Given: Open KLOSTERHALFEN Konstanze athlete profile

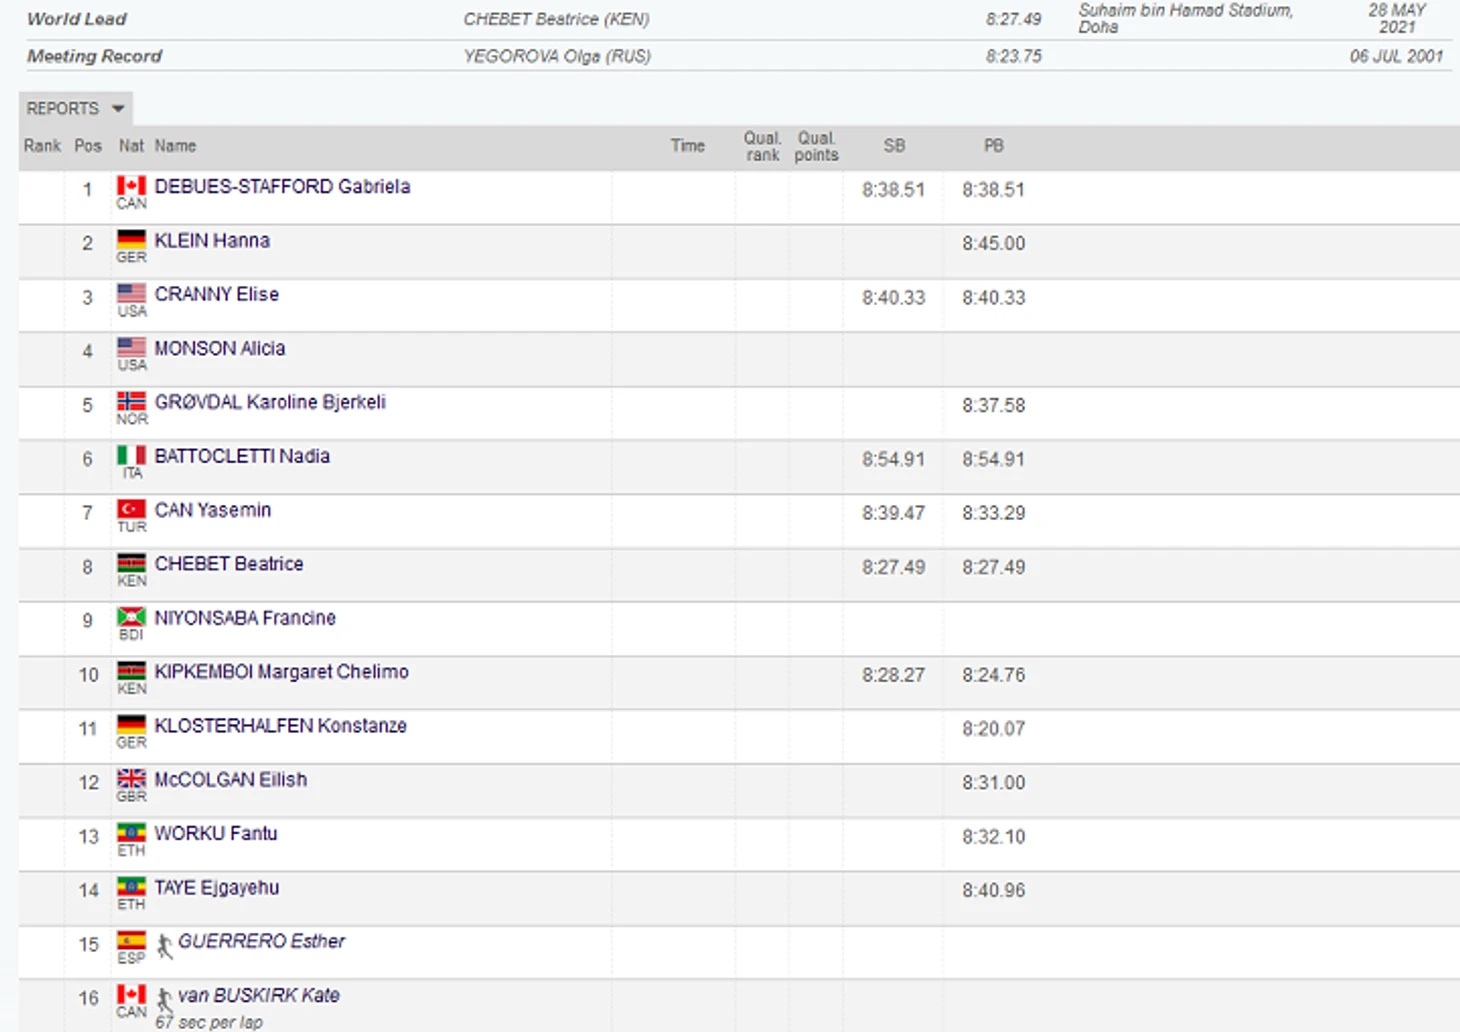Looking at the screenshot, I should [280, 726].
